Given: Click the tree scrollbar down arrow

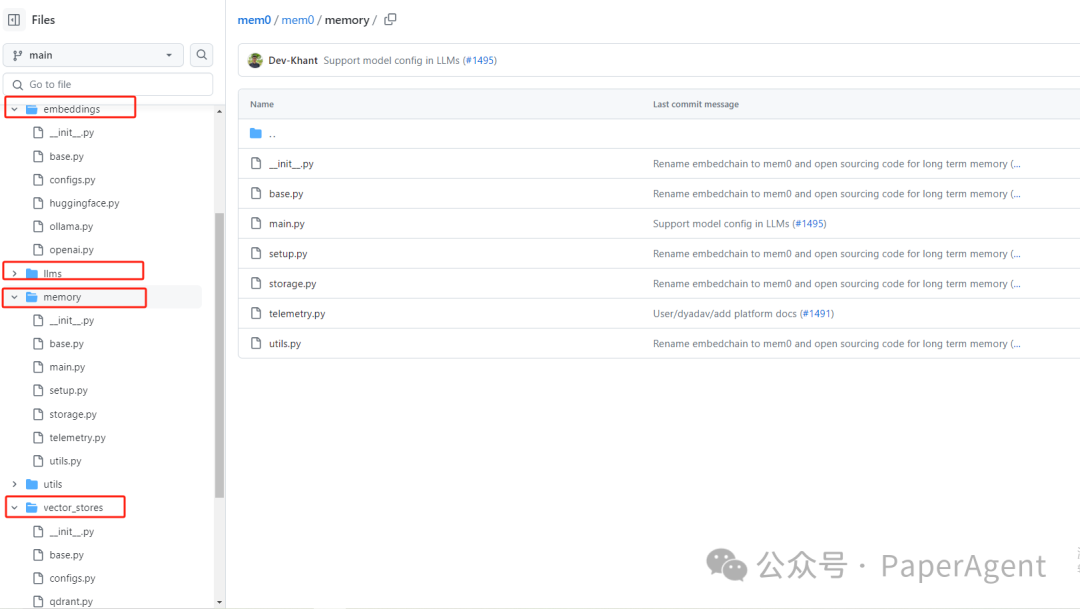Looking at the screenshot, I should 220,602.
